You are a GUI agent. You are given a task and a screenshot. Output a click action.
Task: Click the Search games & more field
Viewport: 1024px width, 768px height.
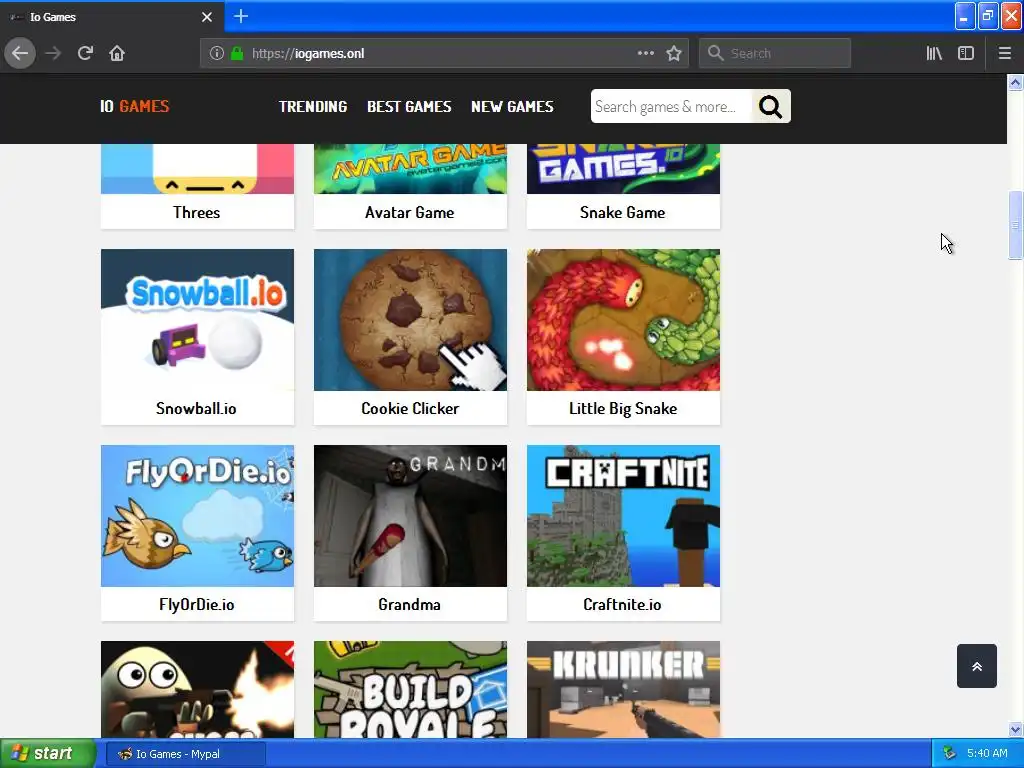(x=671, y=106)
